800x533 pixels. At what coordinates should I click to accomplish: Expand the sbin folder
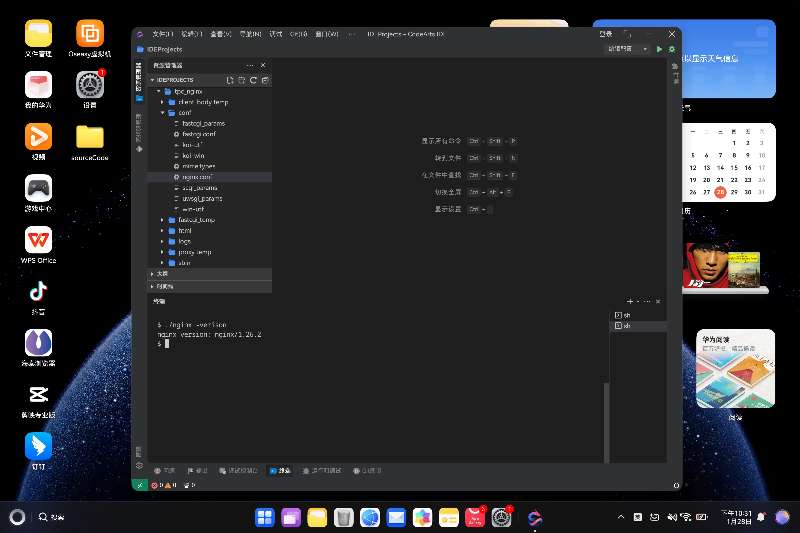coord(163,263)
